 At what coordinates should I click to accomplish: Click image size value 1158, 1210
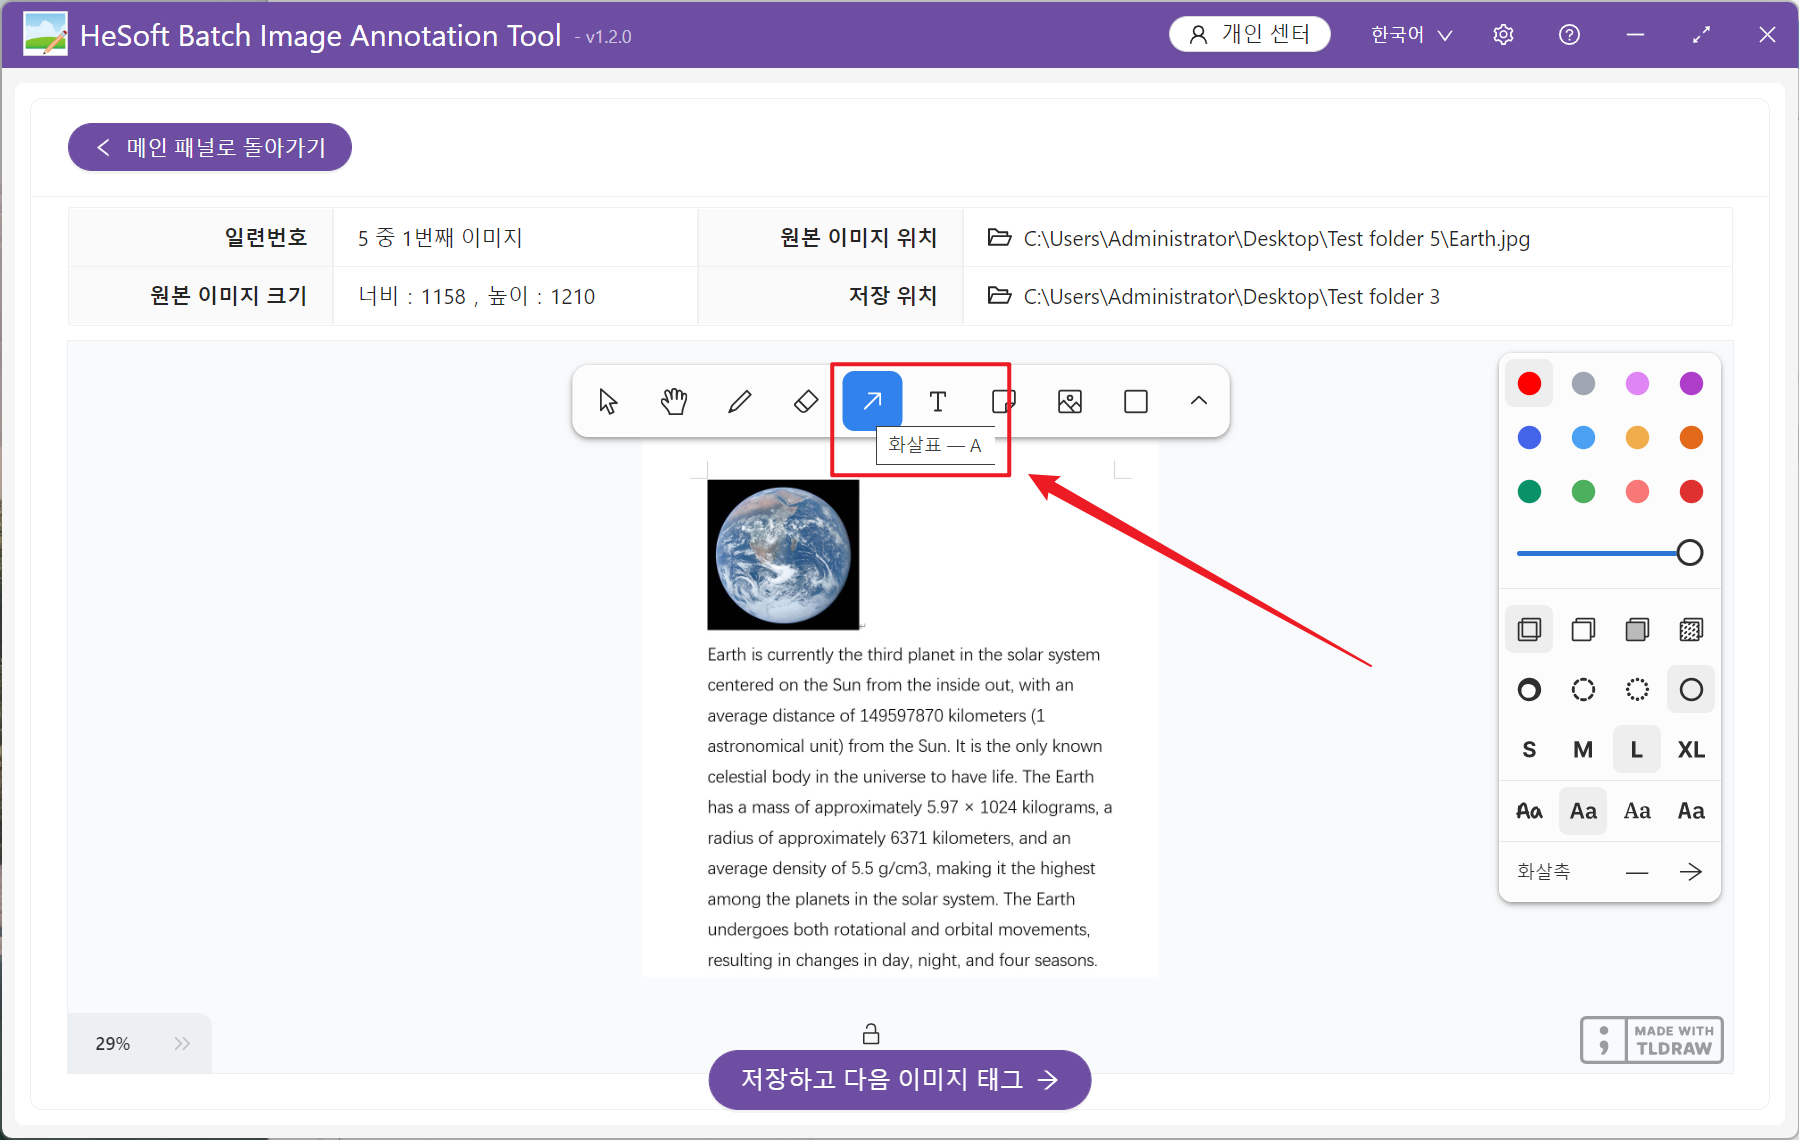pos(477,296)
